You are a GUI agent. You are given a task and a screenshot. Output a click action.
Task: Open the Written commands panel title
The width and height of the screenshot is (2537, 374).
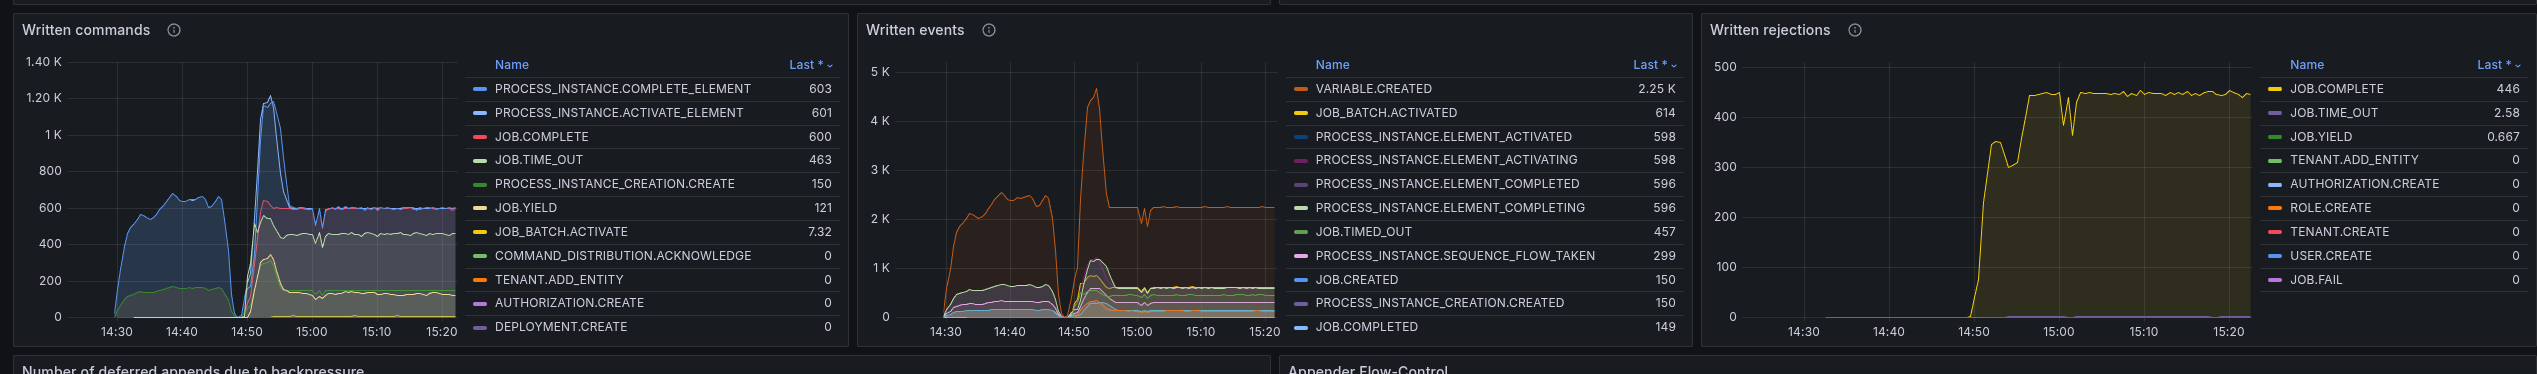click(x=86, y=30)
